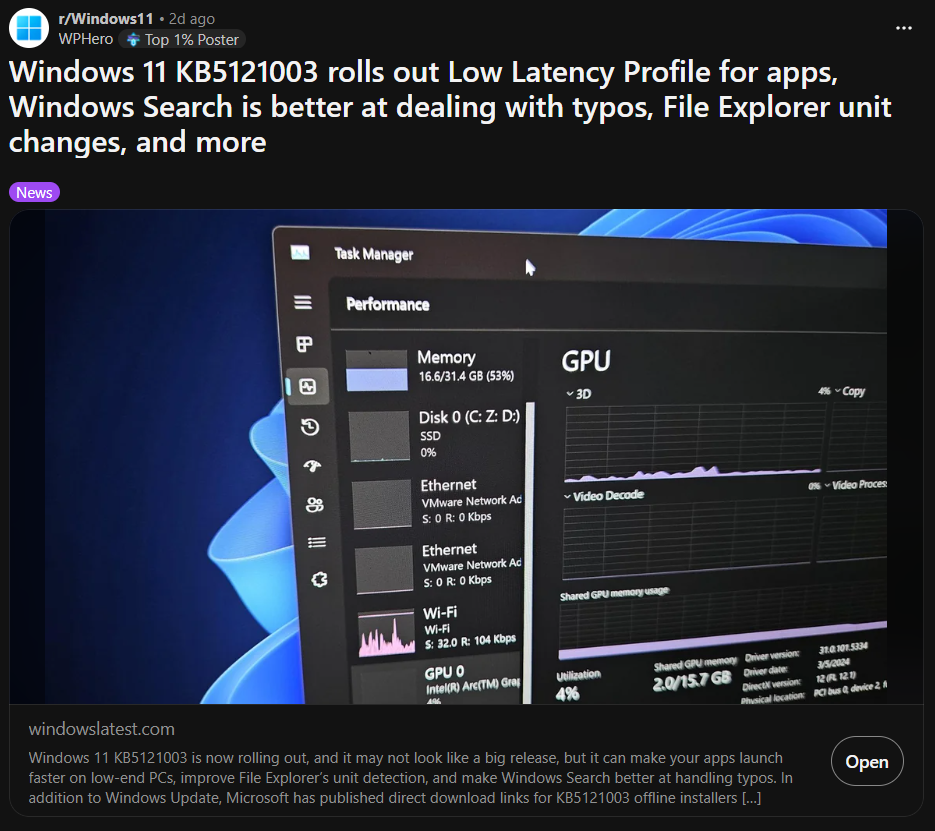Open the Copy engine dropdown

coord(849,391)
